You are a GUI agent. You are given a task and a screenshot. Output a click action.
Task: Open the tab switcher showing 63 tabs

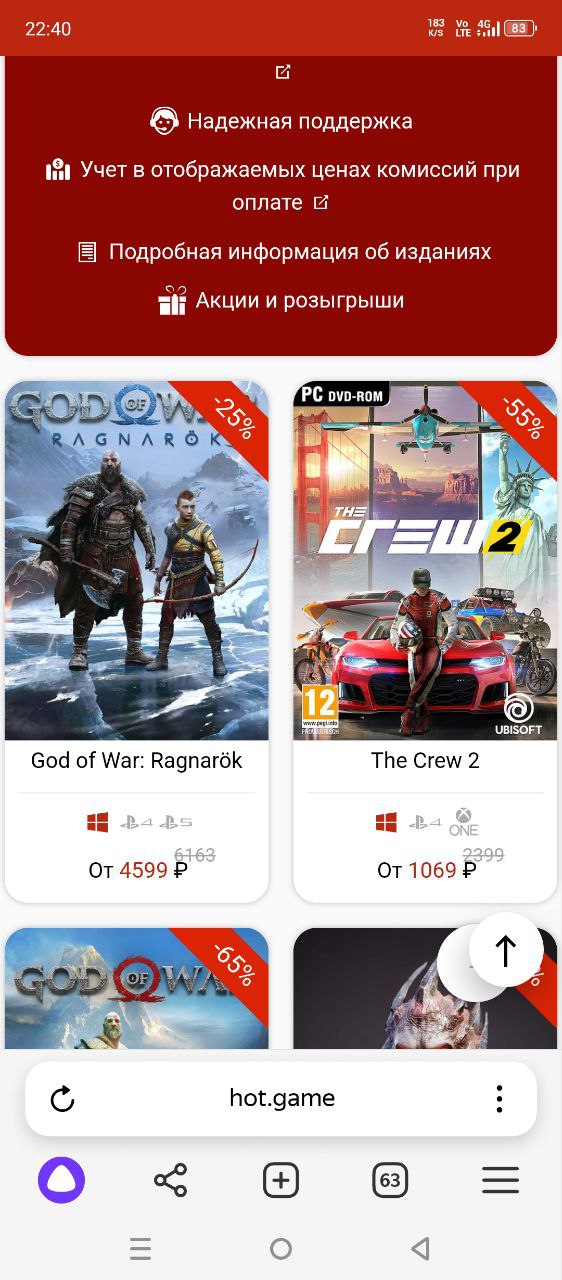(x=390, y=1181)
